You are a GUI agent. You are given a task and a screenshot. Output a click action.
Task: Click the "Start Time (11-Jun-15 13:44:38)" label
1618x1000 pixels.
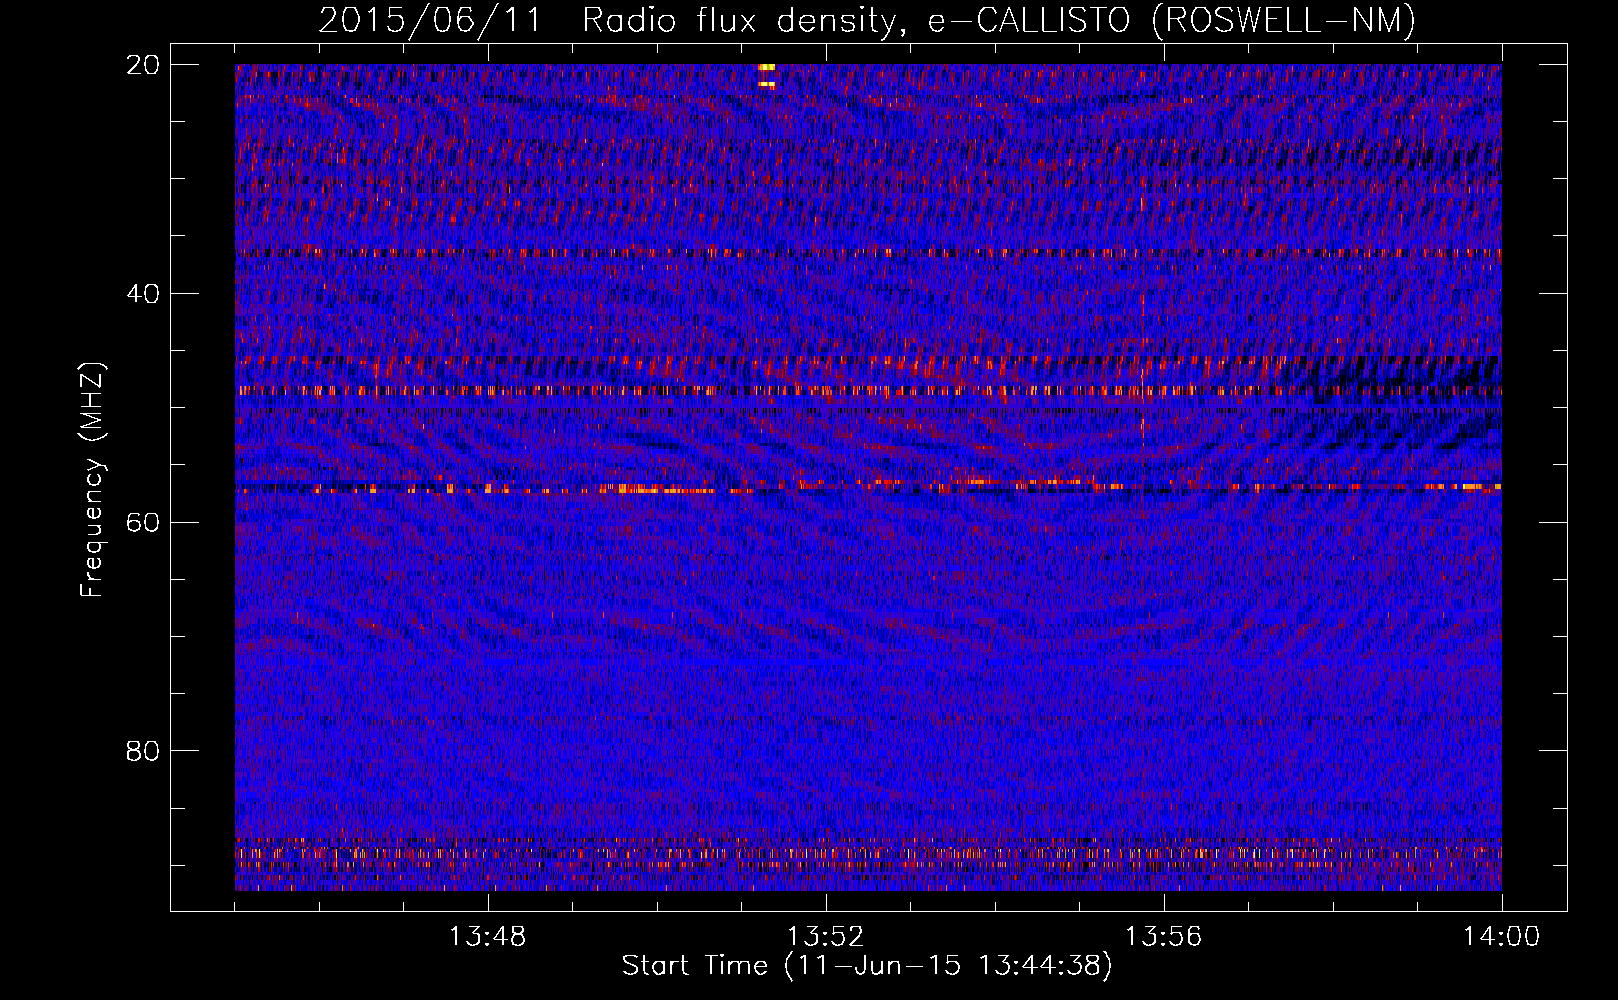867,966
